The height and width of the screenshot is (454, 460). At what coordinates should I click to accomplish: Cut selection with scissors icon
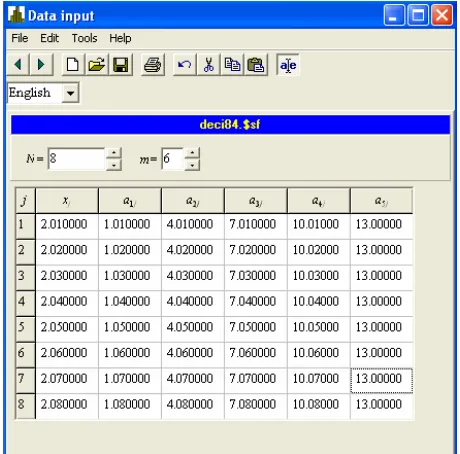point(209,64)
